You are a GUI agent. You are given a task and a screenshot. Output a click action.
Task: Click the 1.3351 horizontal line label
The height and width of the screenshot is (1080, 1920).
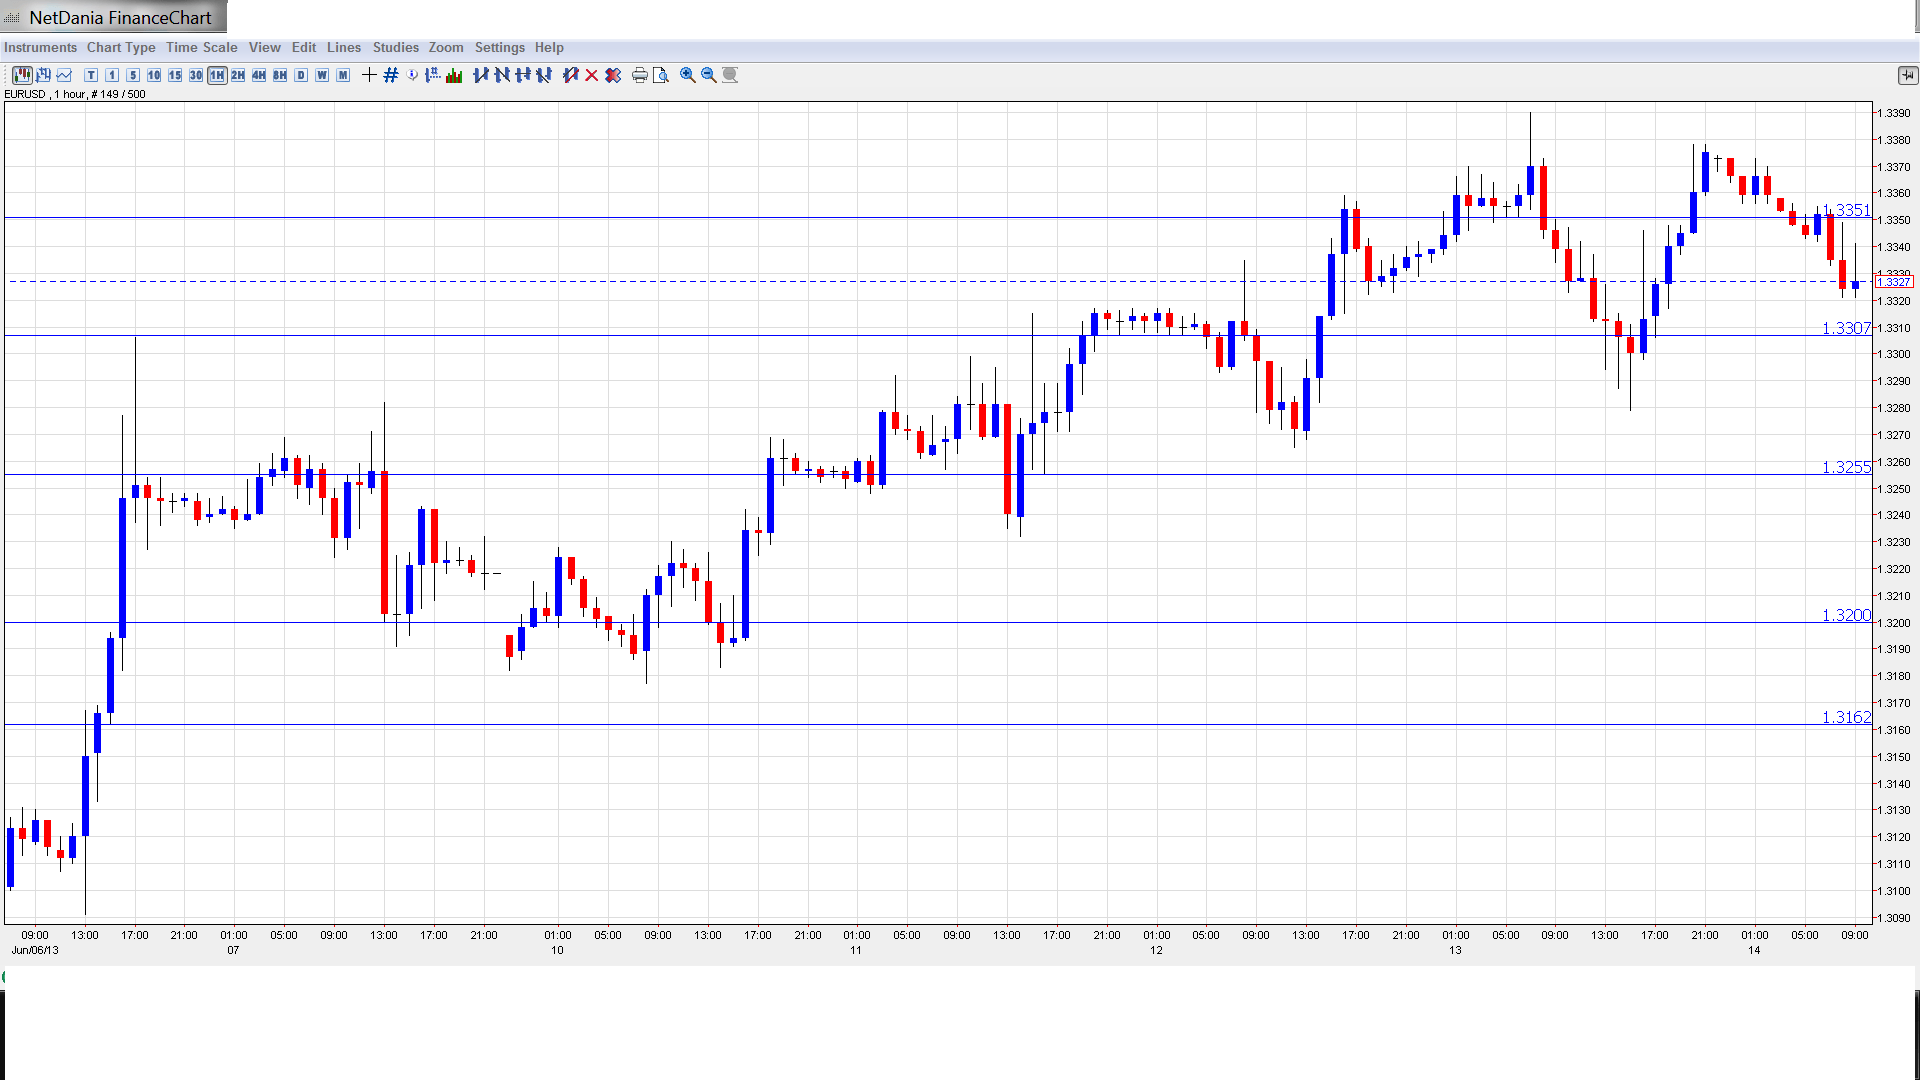point(1846,210)
